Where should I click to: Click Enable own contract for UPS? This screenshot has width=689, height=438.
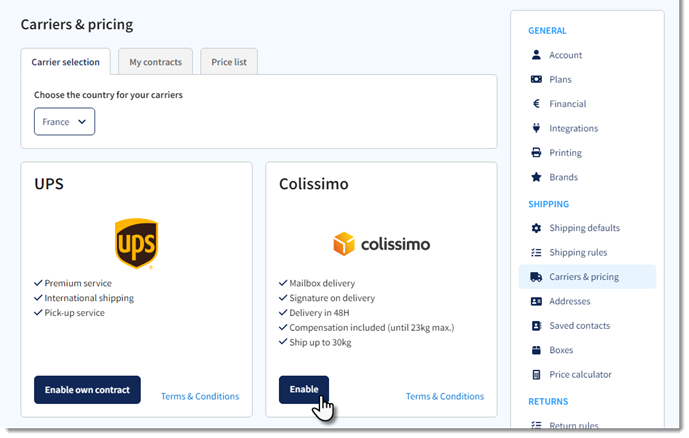[87, 390]
